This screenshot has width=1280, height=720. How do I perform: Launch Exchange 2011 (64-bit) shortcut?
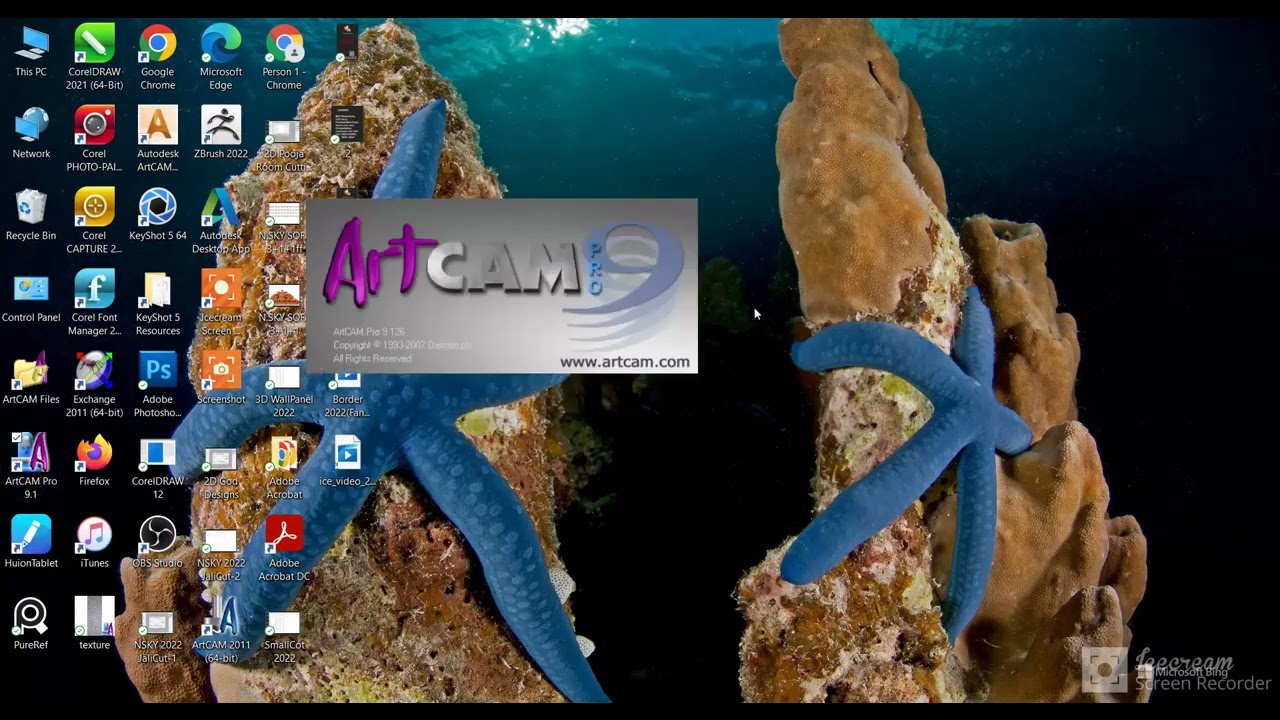(95, 385)
